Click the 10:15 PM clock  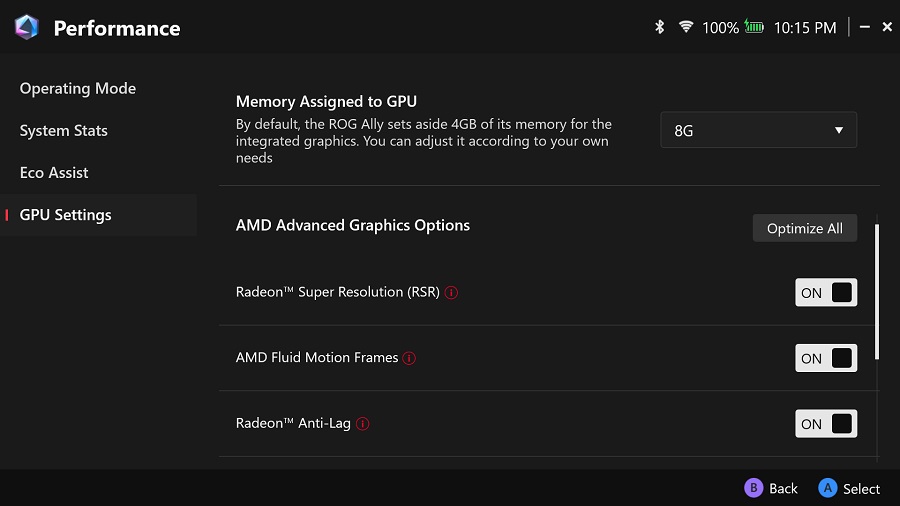pos(805,28)
